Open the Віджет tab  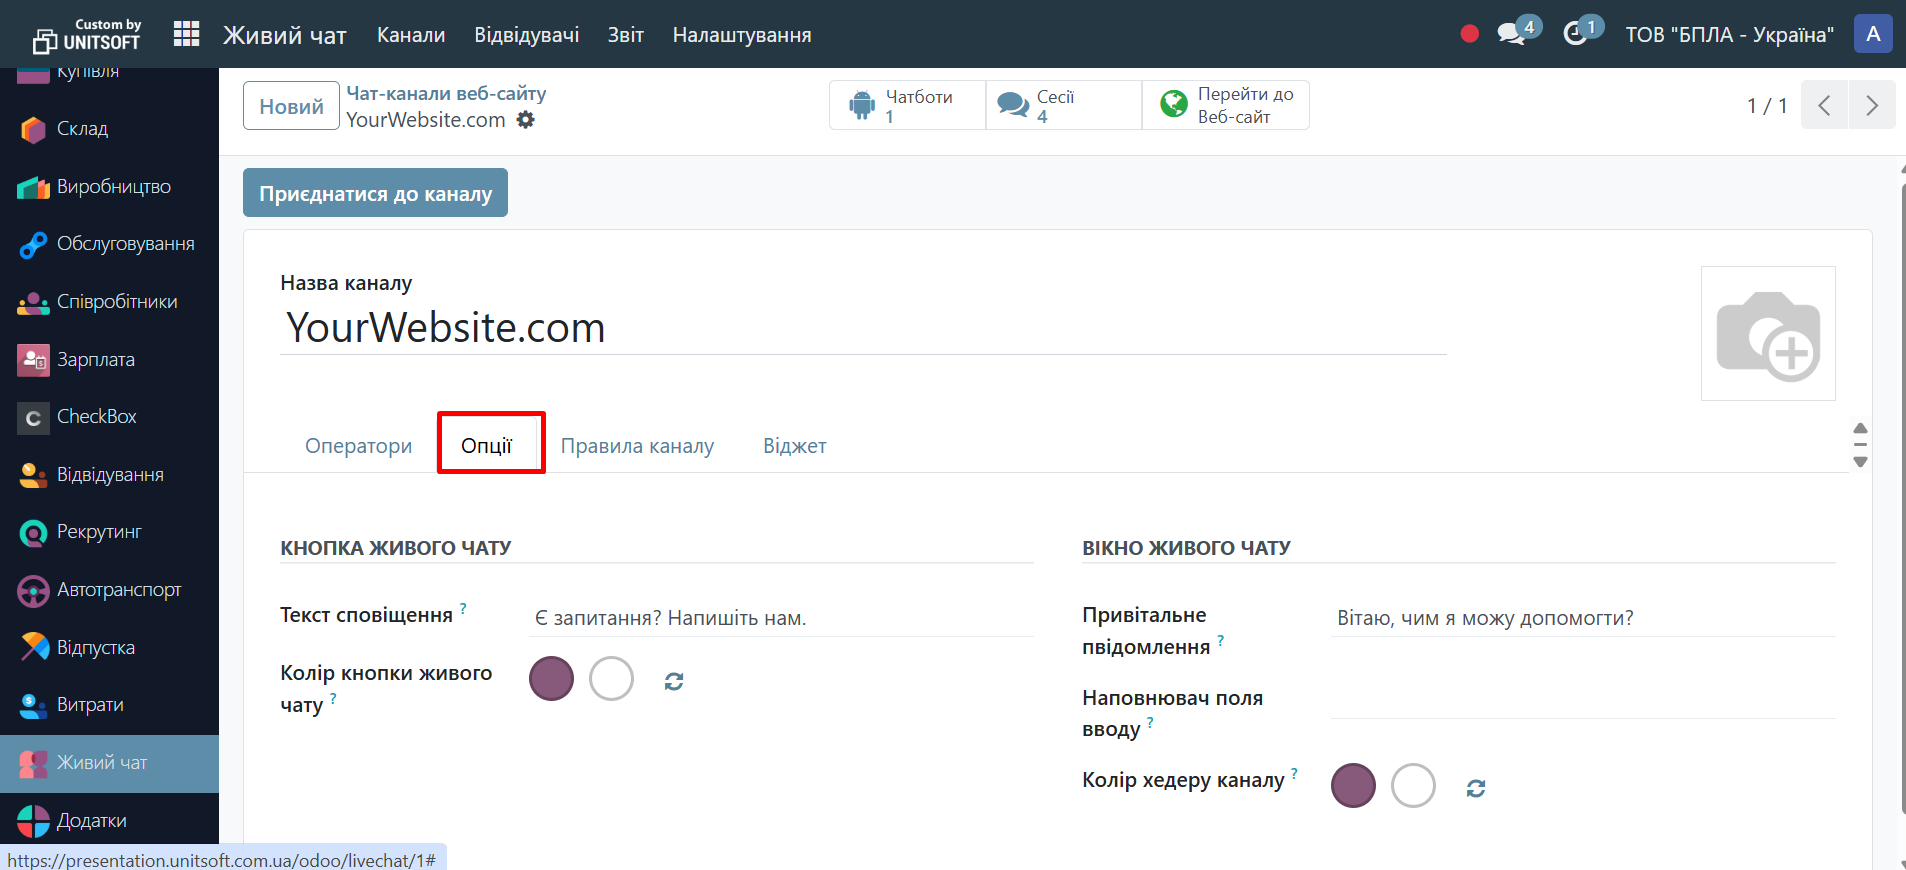(794, 446)
